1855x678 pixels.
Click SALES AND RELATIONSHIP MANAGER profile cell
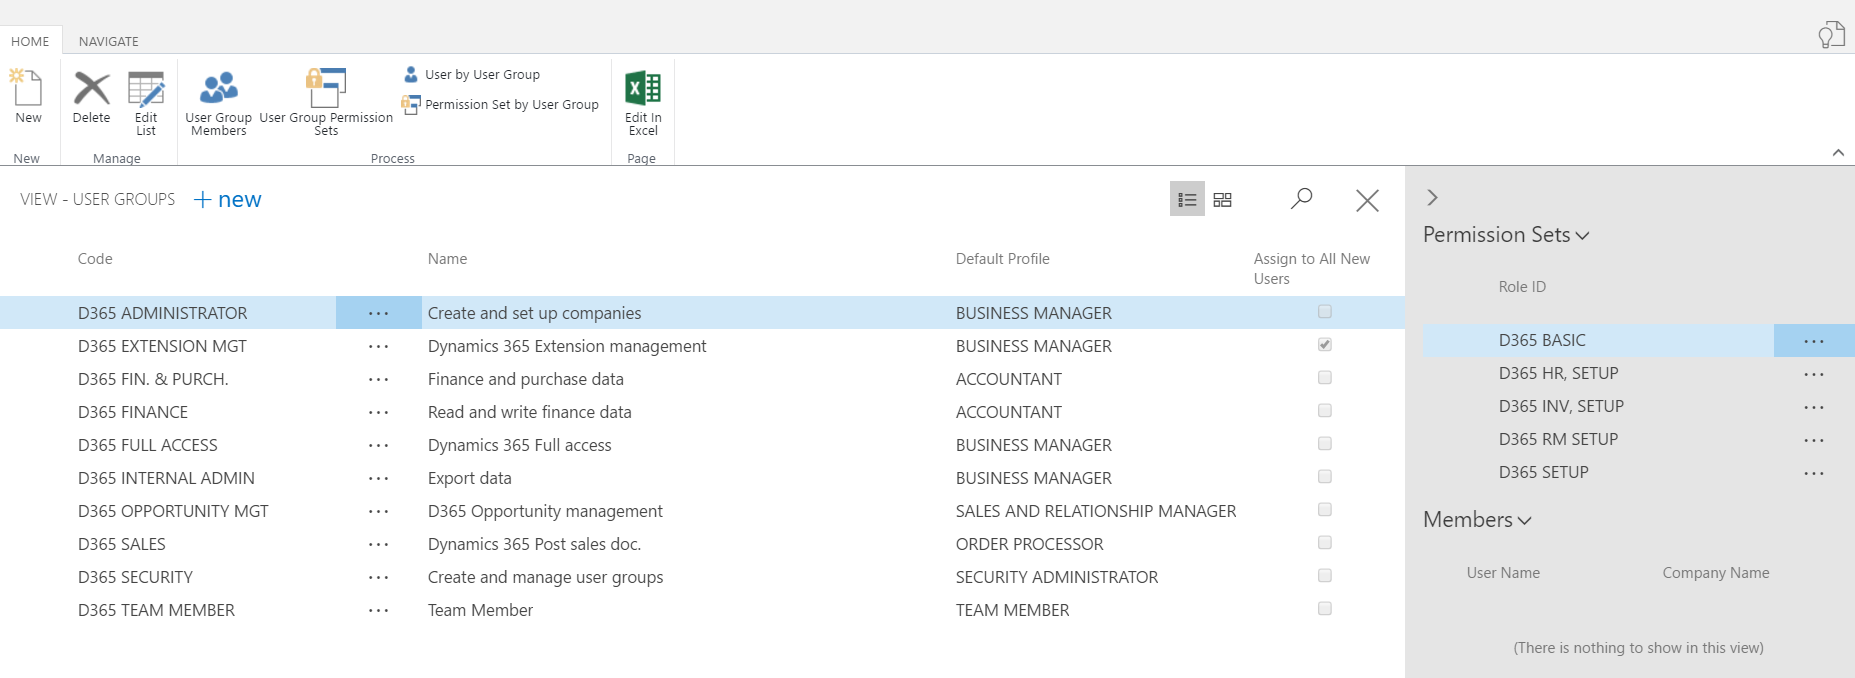pos(1096,511)
